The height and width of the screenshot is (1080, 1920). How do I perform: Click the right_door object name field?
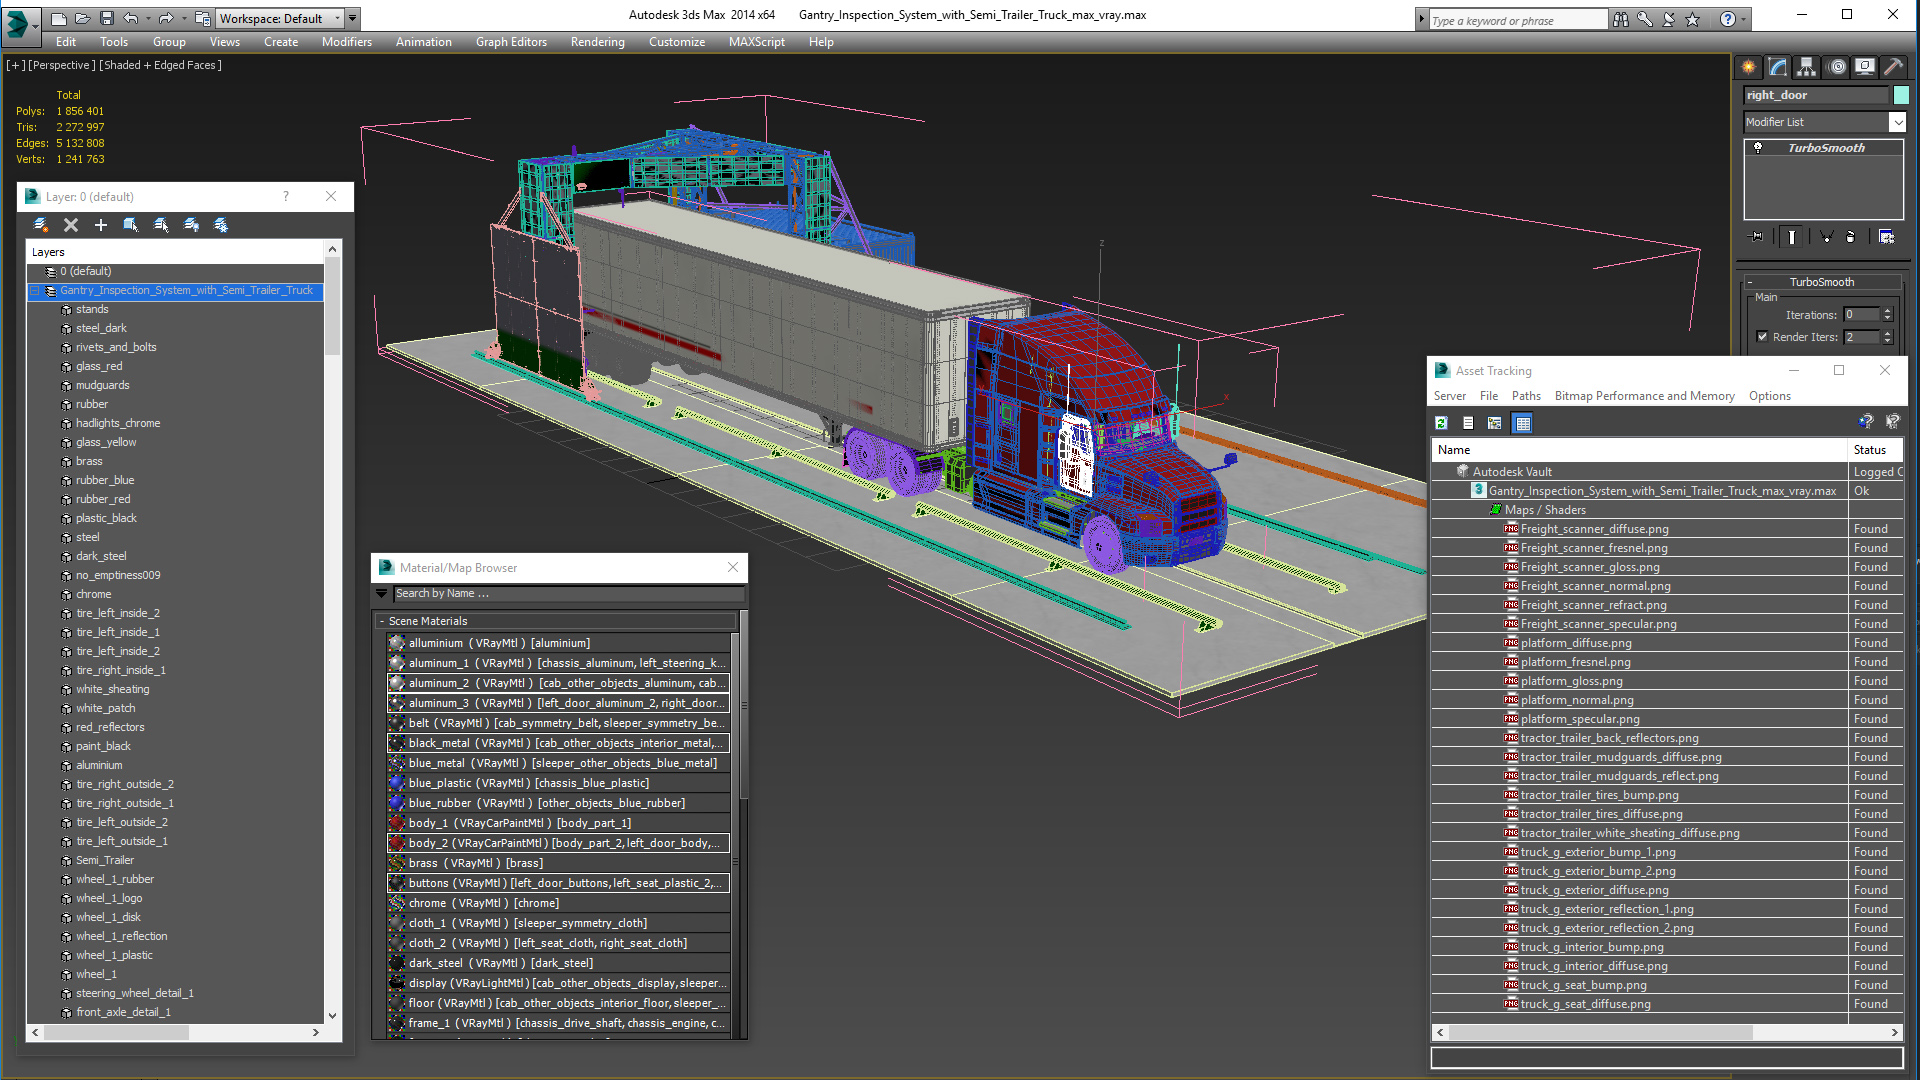[1816, 95]
